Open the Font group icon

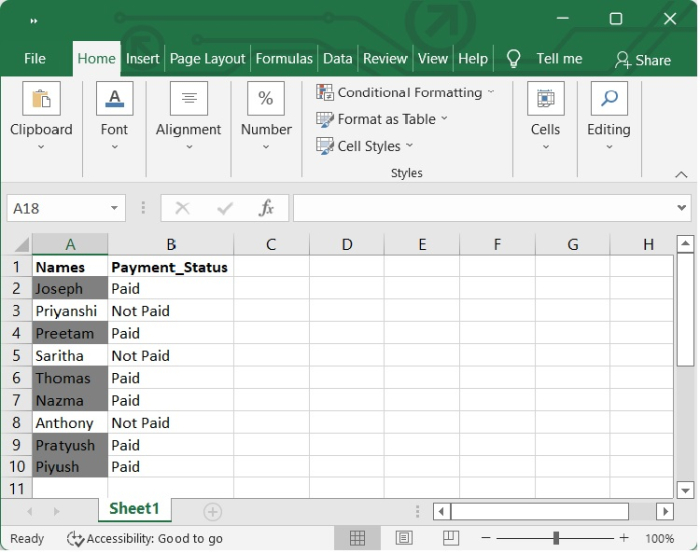pyautogui.click(x=114, y=98)
